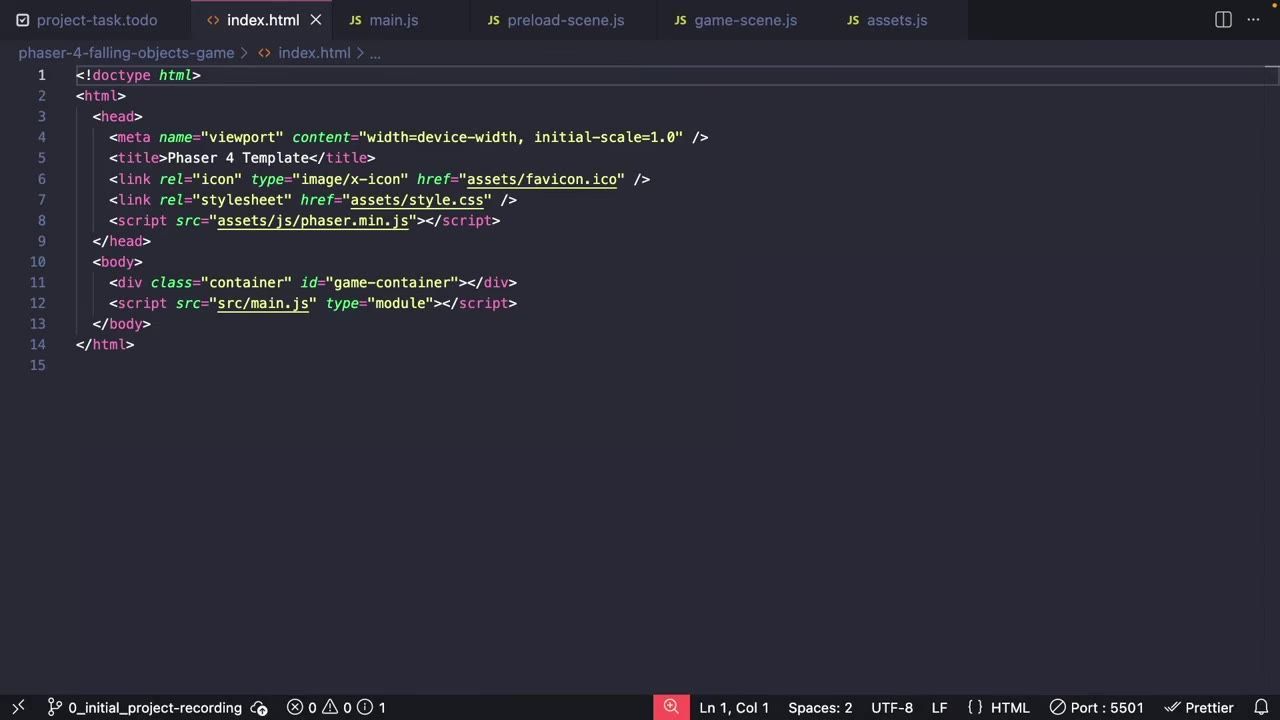Follow the assets/style.css link

[417, 200]
